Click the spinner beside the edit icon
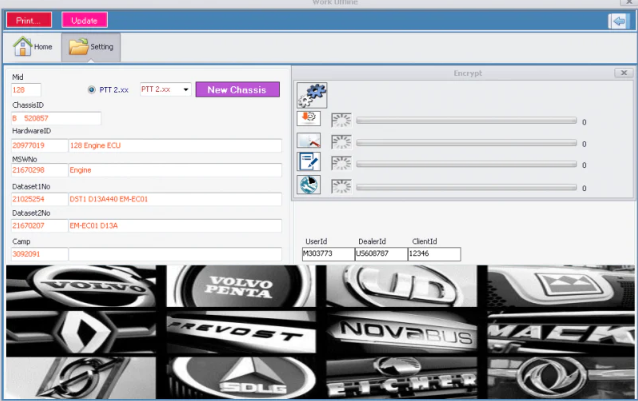Screen dimensions: 638x401 (x=341, y=163)
